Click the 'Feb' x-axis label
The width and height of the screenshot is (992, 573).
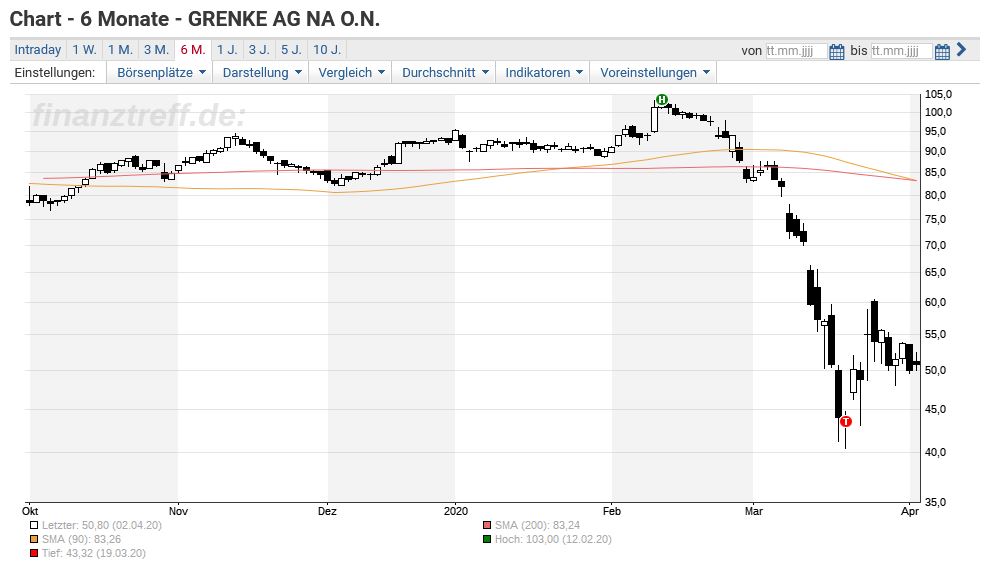(612, 511)
